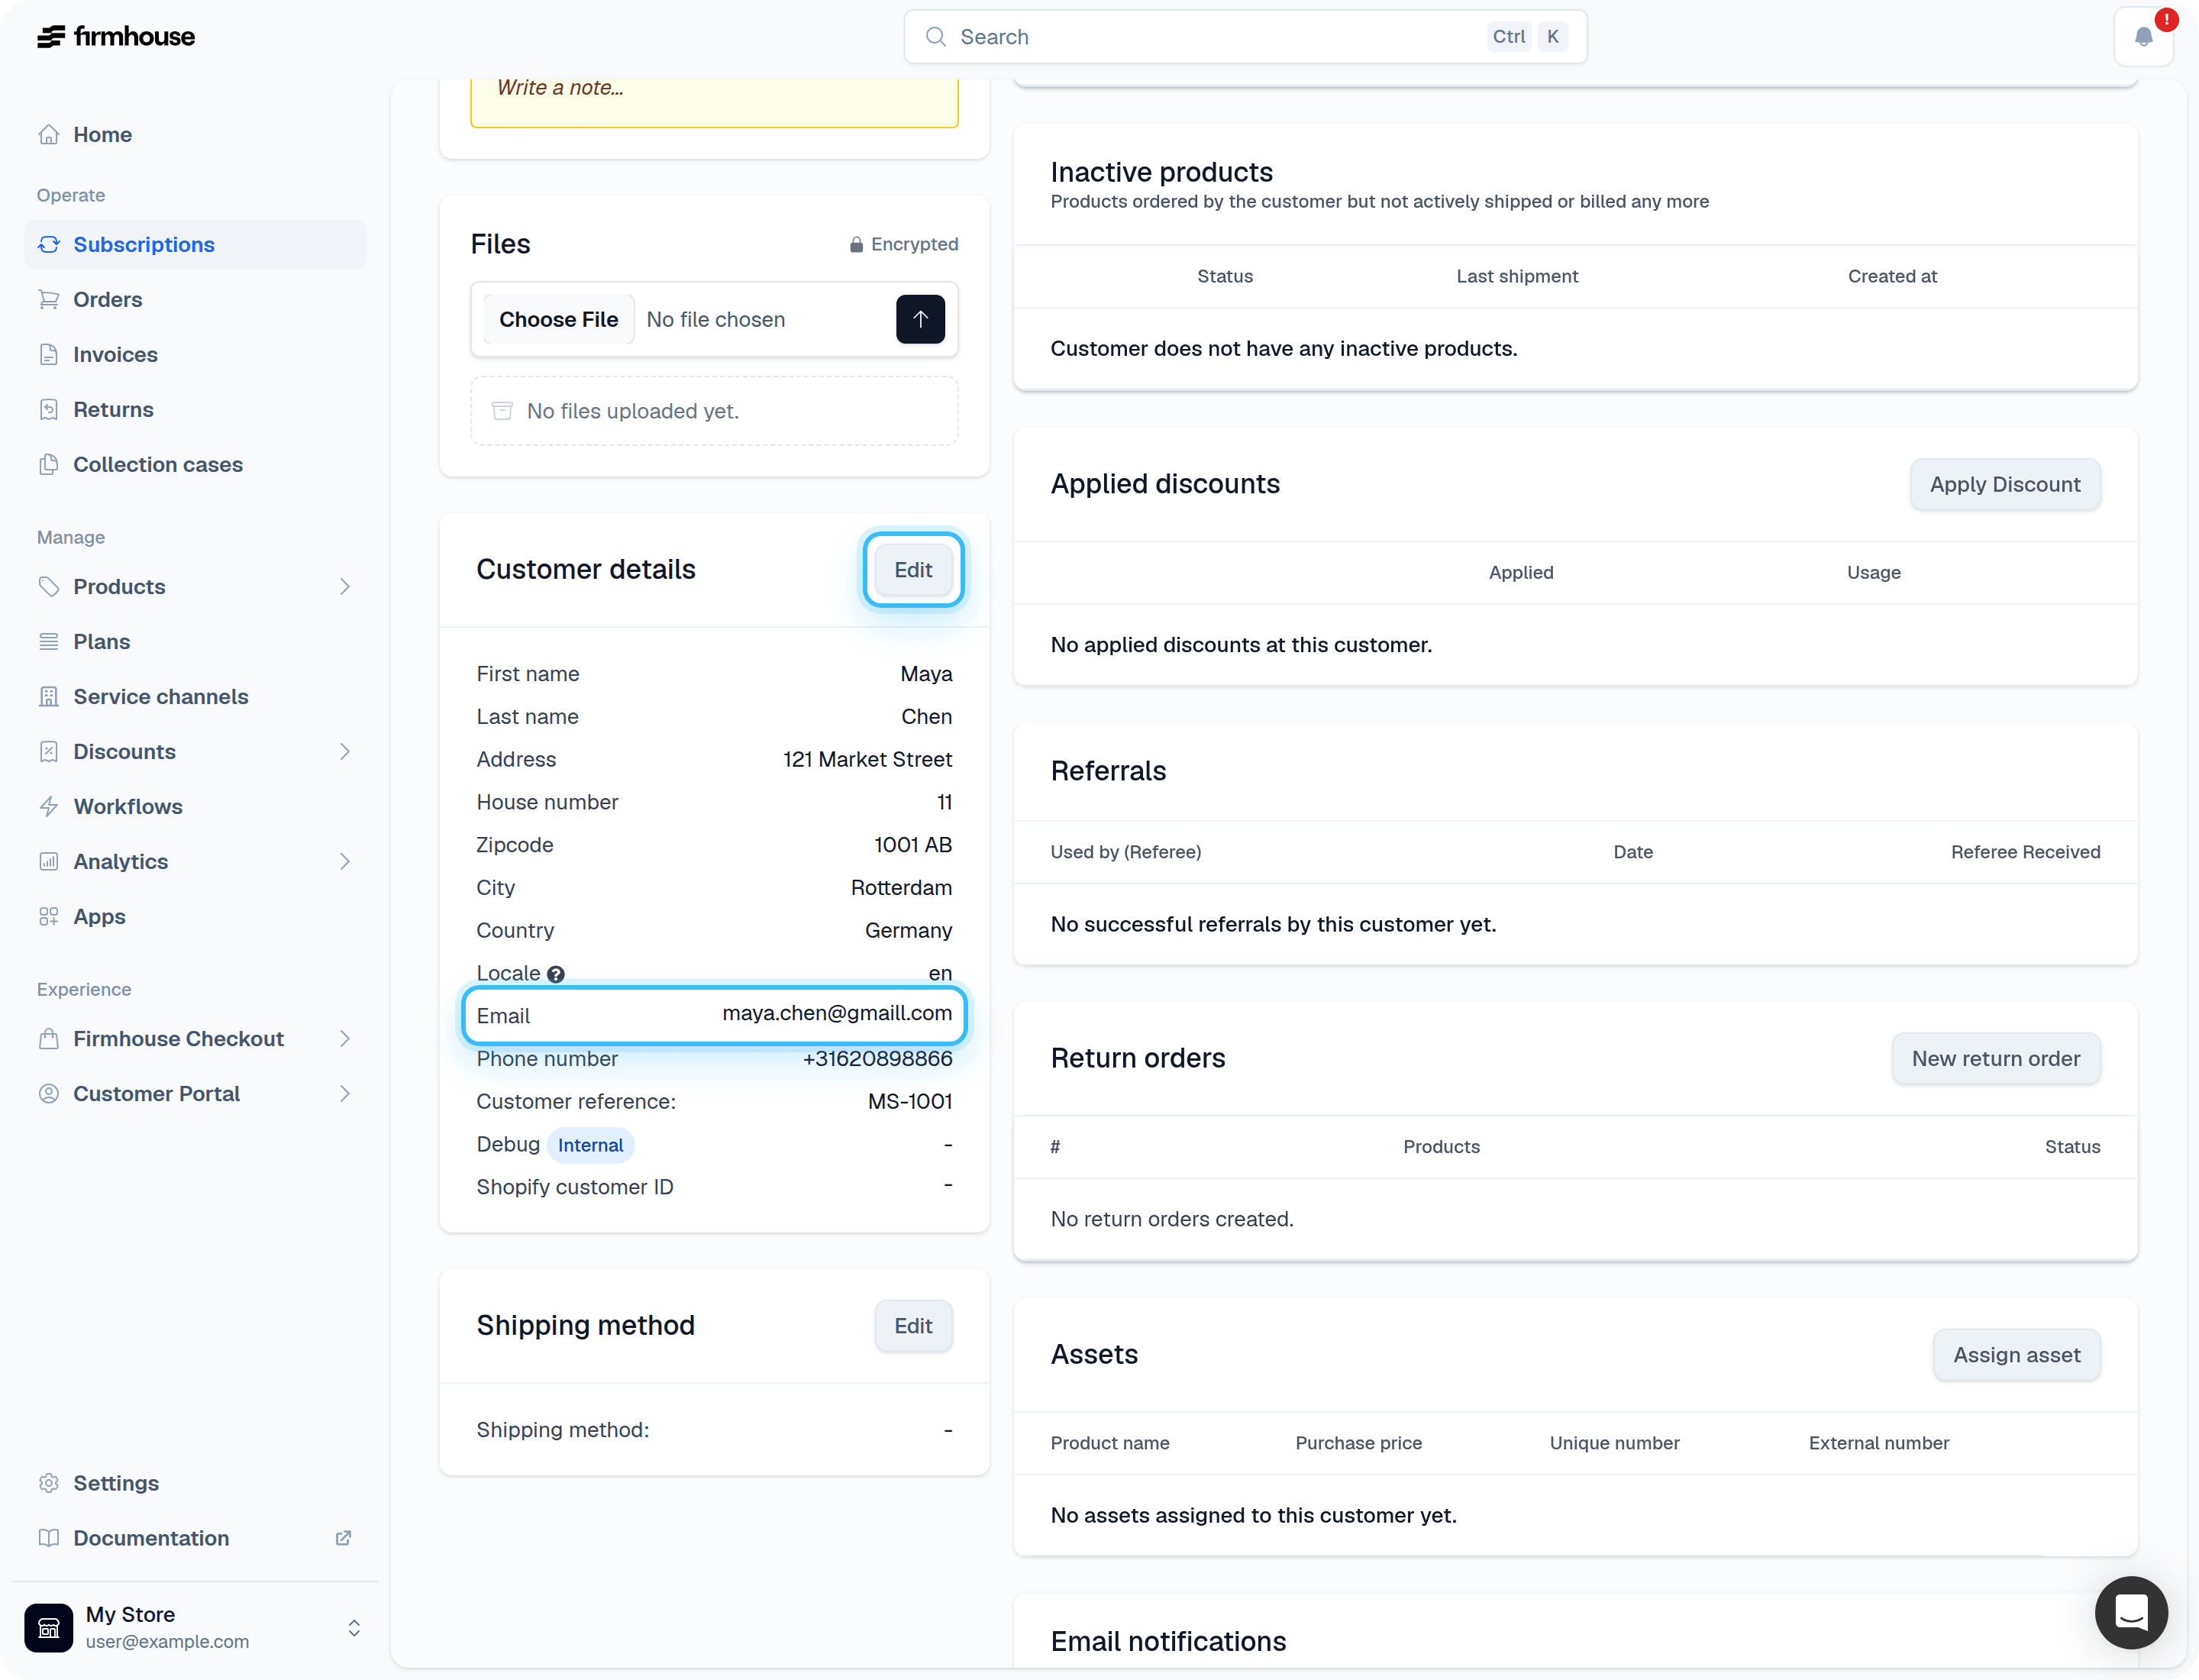This screenshot has width=2199, height=1680.
Task: Click New return order button
Action: click(x=1995, y=1058)
